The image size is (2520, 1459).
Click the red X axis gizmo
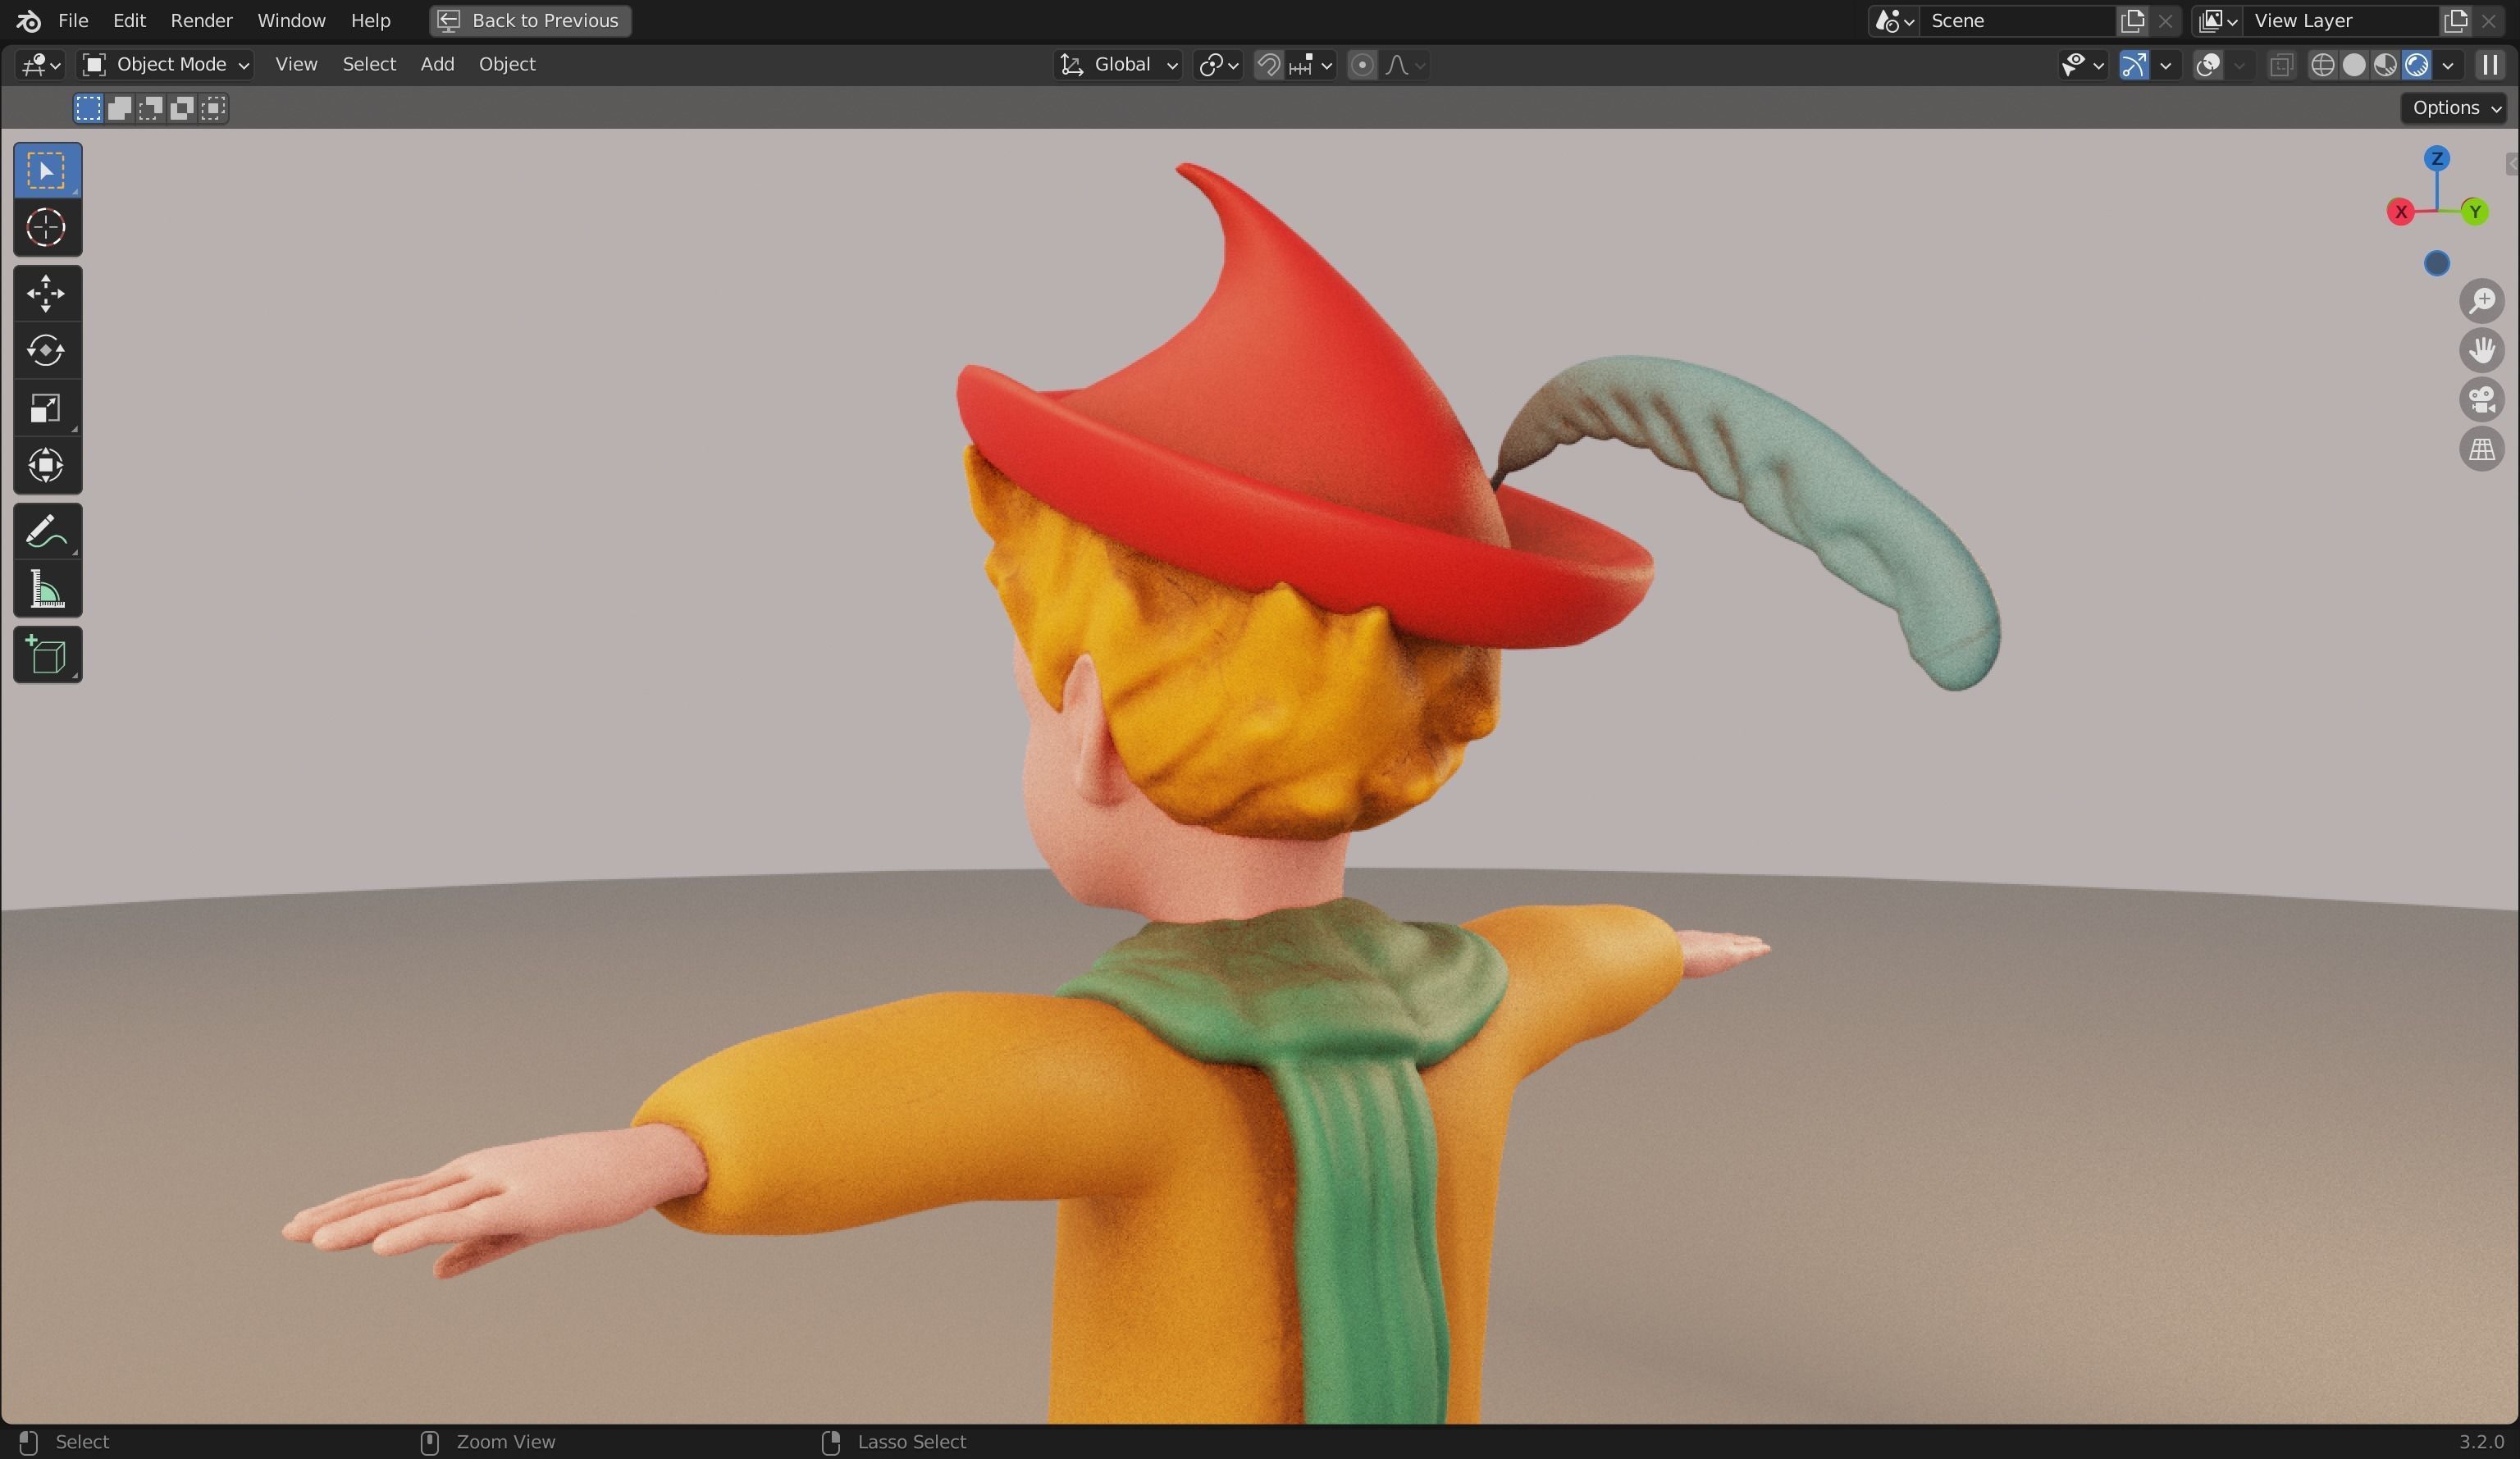point(2400,212)
